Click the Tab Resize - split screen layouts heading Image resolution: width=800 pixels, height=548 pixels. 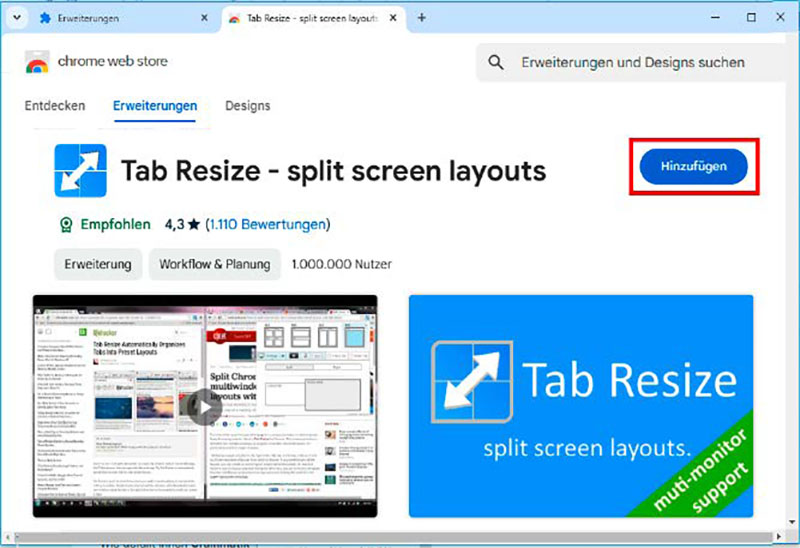pos(334,170)
